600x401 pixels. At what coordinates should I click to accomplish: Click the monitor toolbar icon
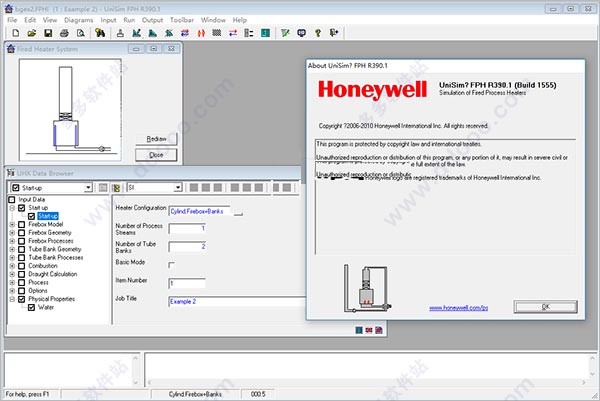point(302,33)
